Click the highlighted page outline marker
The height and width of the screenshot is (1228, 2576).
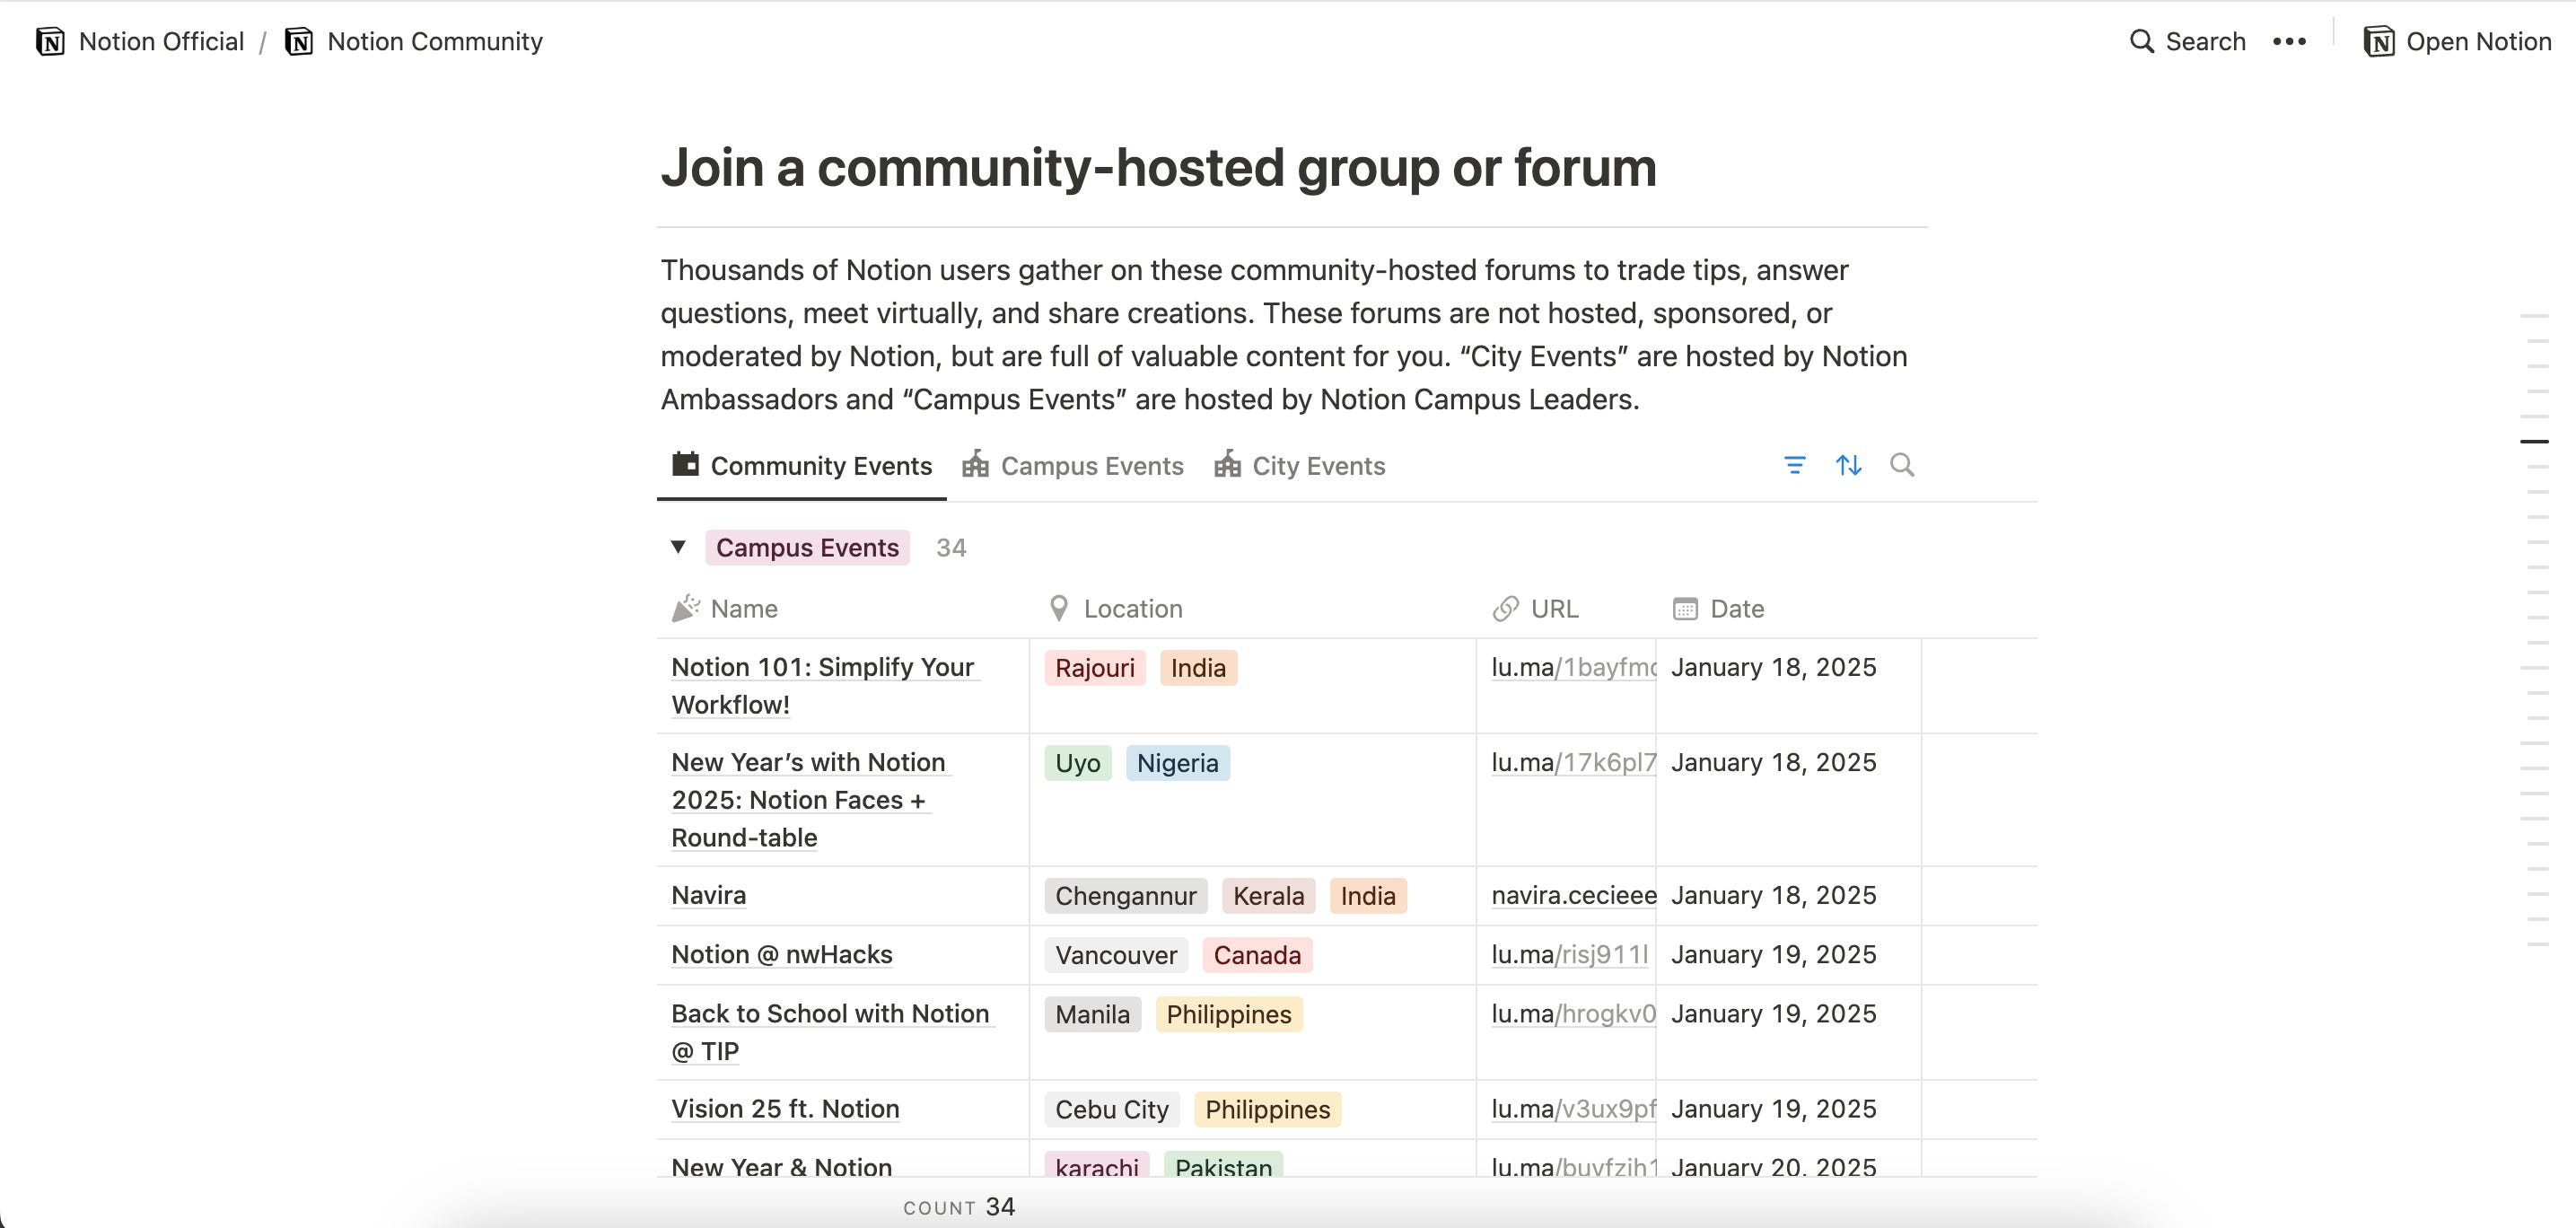(2534, 441)
